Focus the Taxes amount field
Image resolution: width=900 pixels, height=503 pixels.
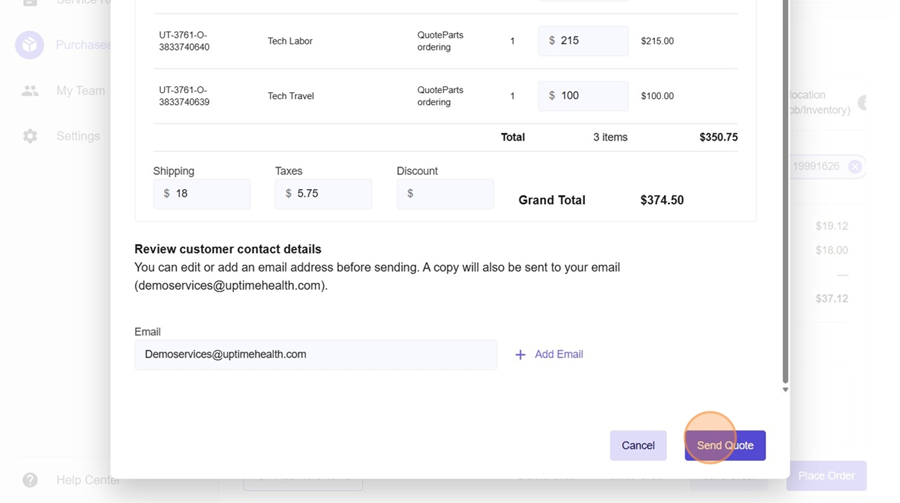[x=330, y=194]
